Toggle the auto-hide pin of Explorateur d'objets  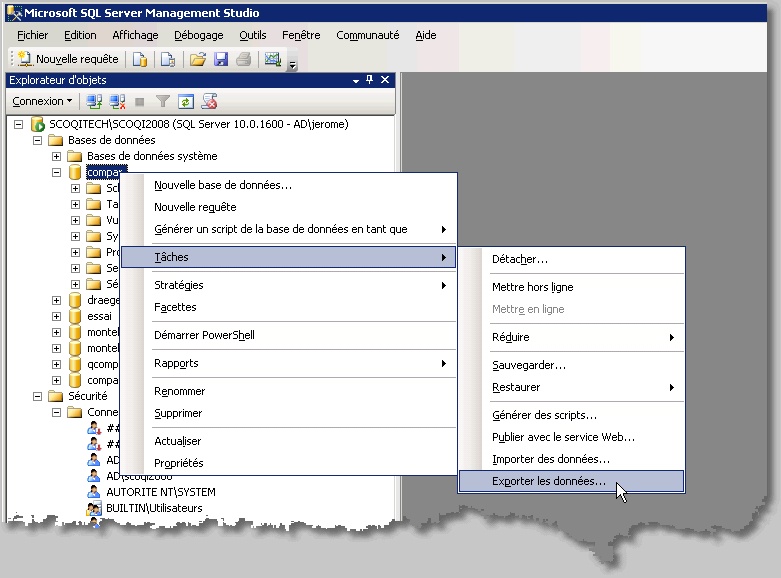pyautogui.click(x=370, y=80)
